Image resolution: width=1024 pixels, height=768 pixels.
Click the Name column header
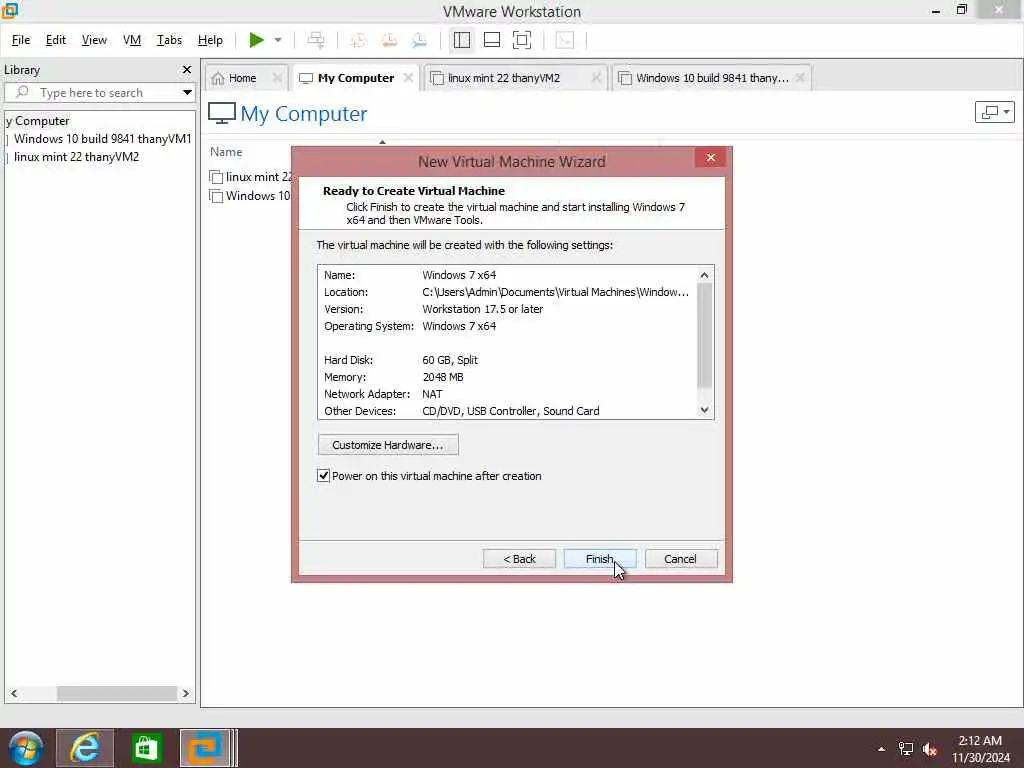(x=226, y=152)
